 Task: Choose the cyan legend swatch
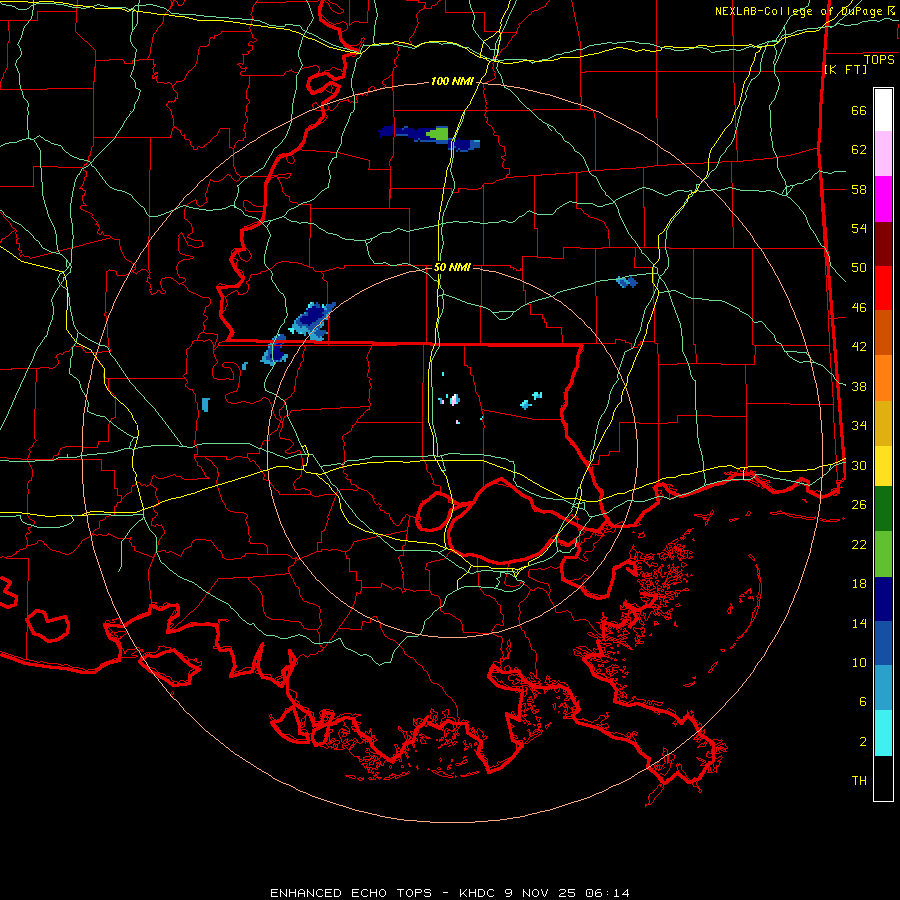point(883,733)
